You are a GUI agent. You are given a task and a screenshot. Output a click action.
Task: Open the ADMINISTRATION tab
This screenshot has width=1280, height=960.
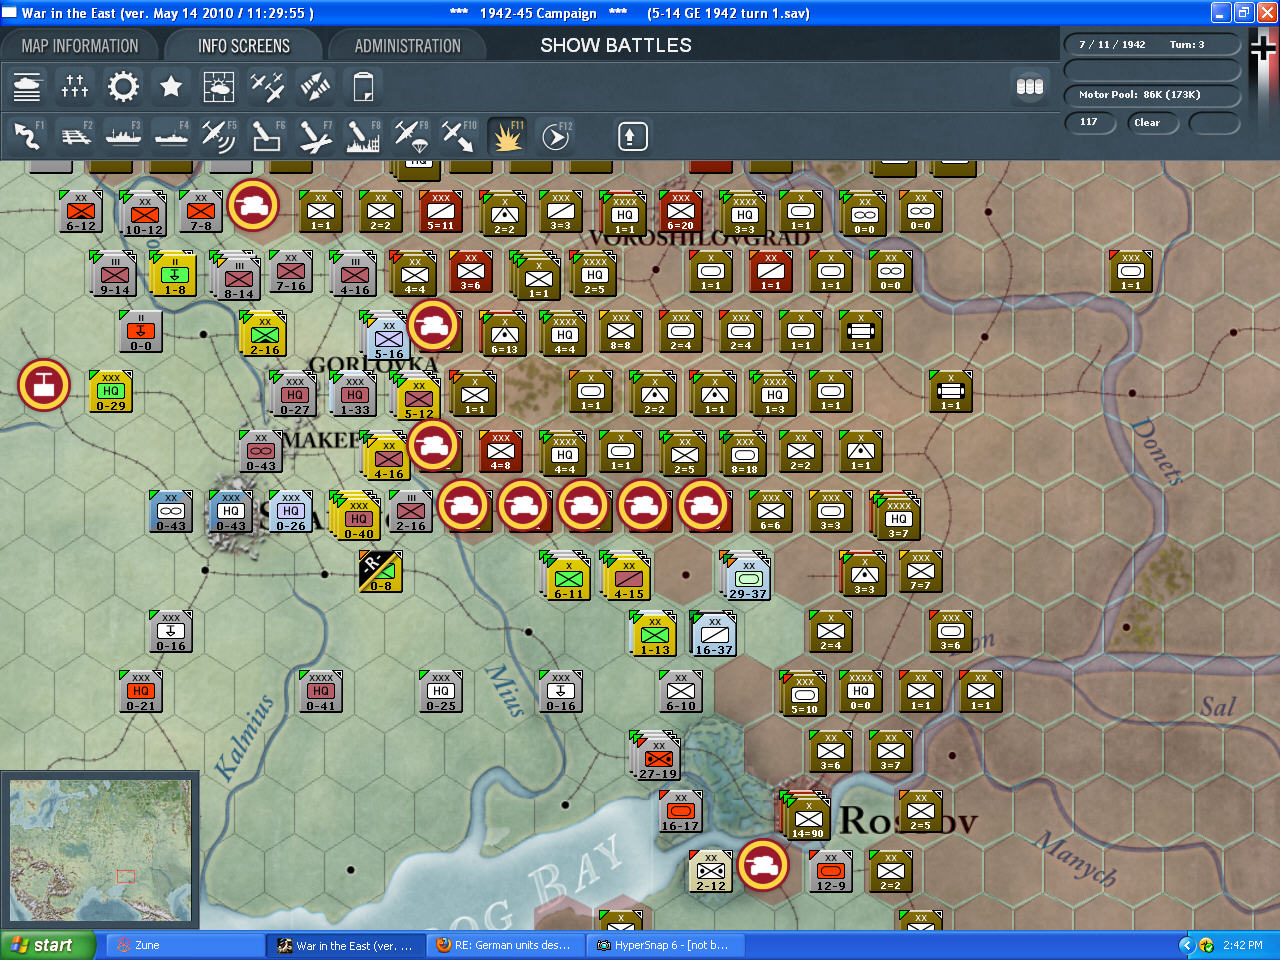tap(408, 46)
